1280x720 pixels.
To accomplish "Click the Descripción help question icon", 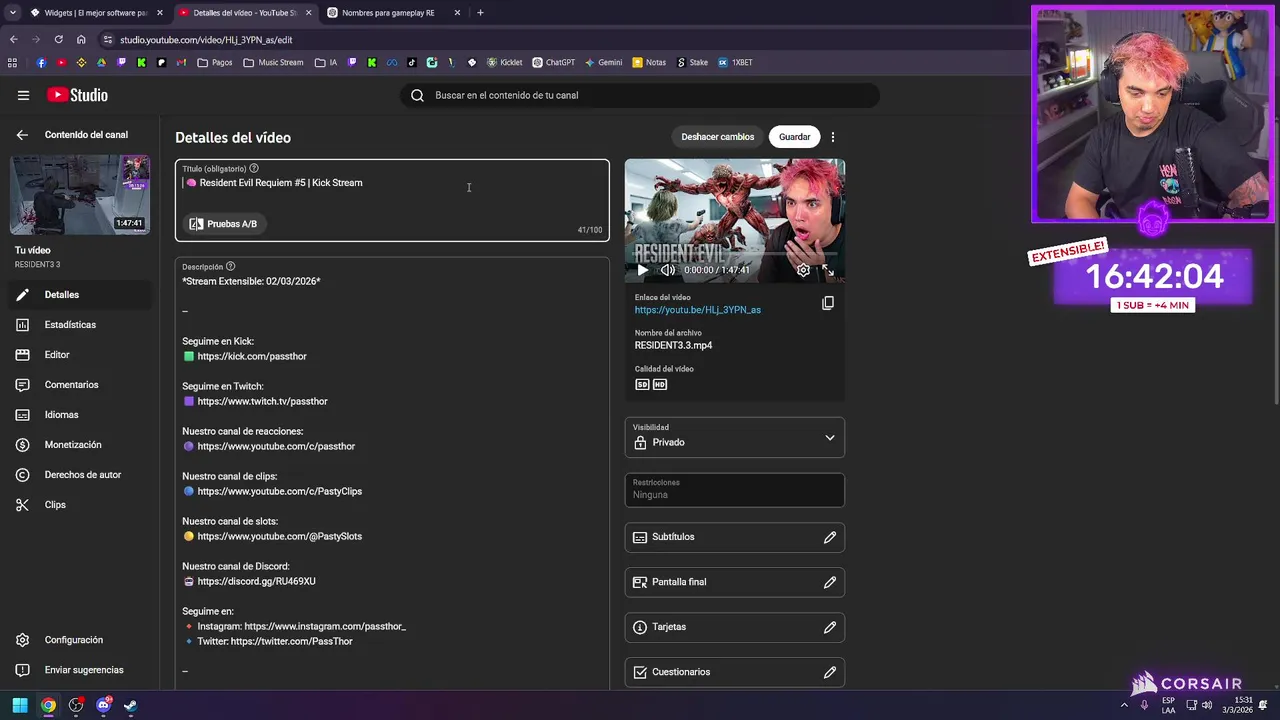I will tap(231, 266).
